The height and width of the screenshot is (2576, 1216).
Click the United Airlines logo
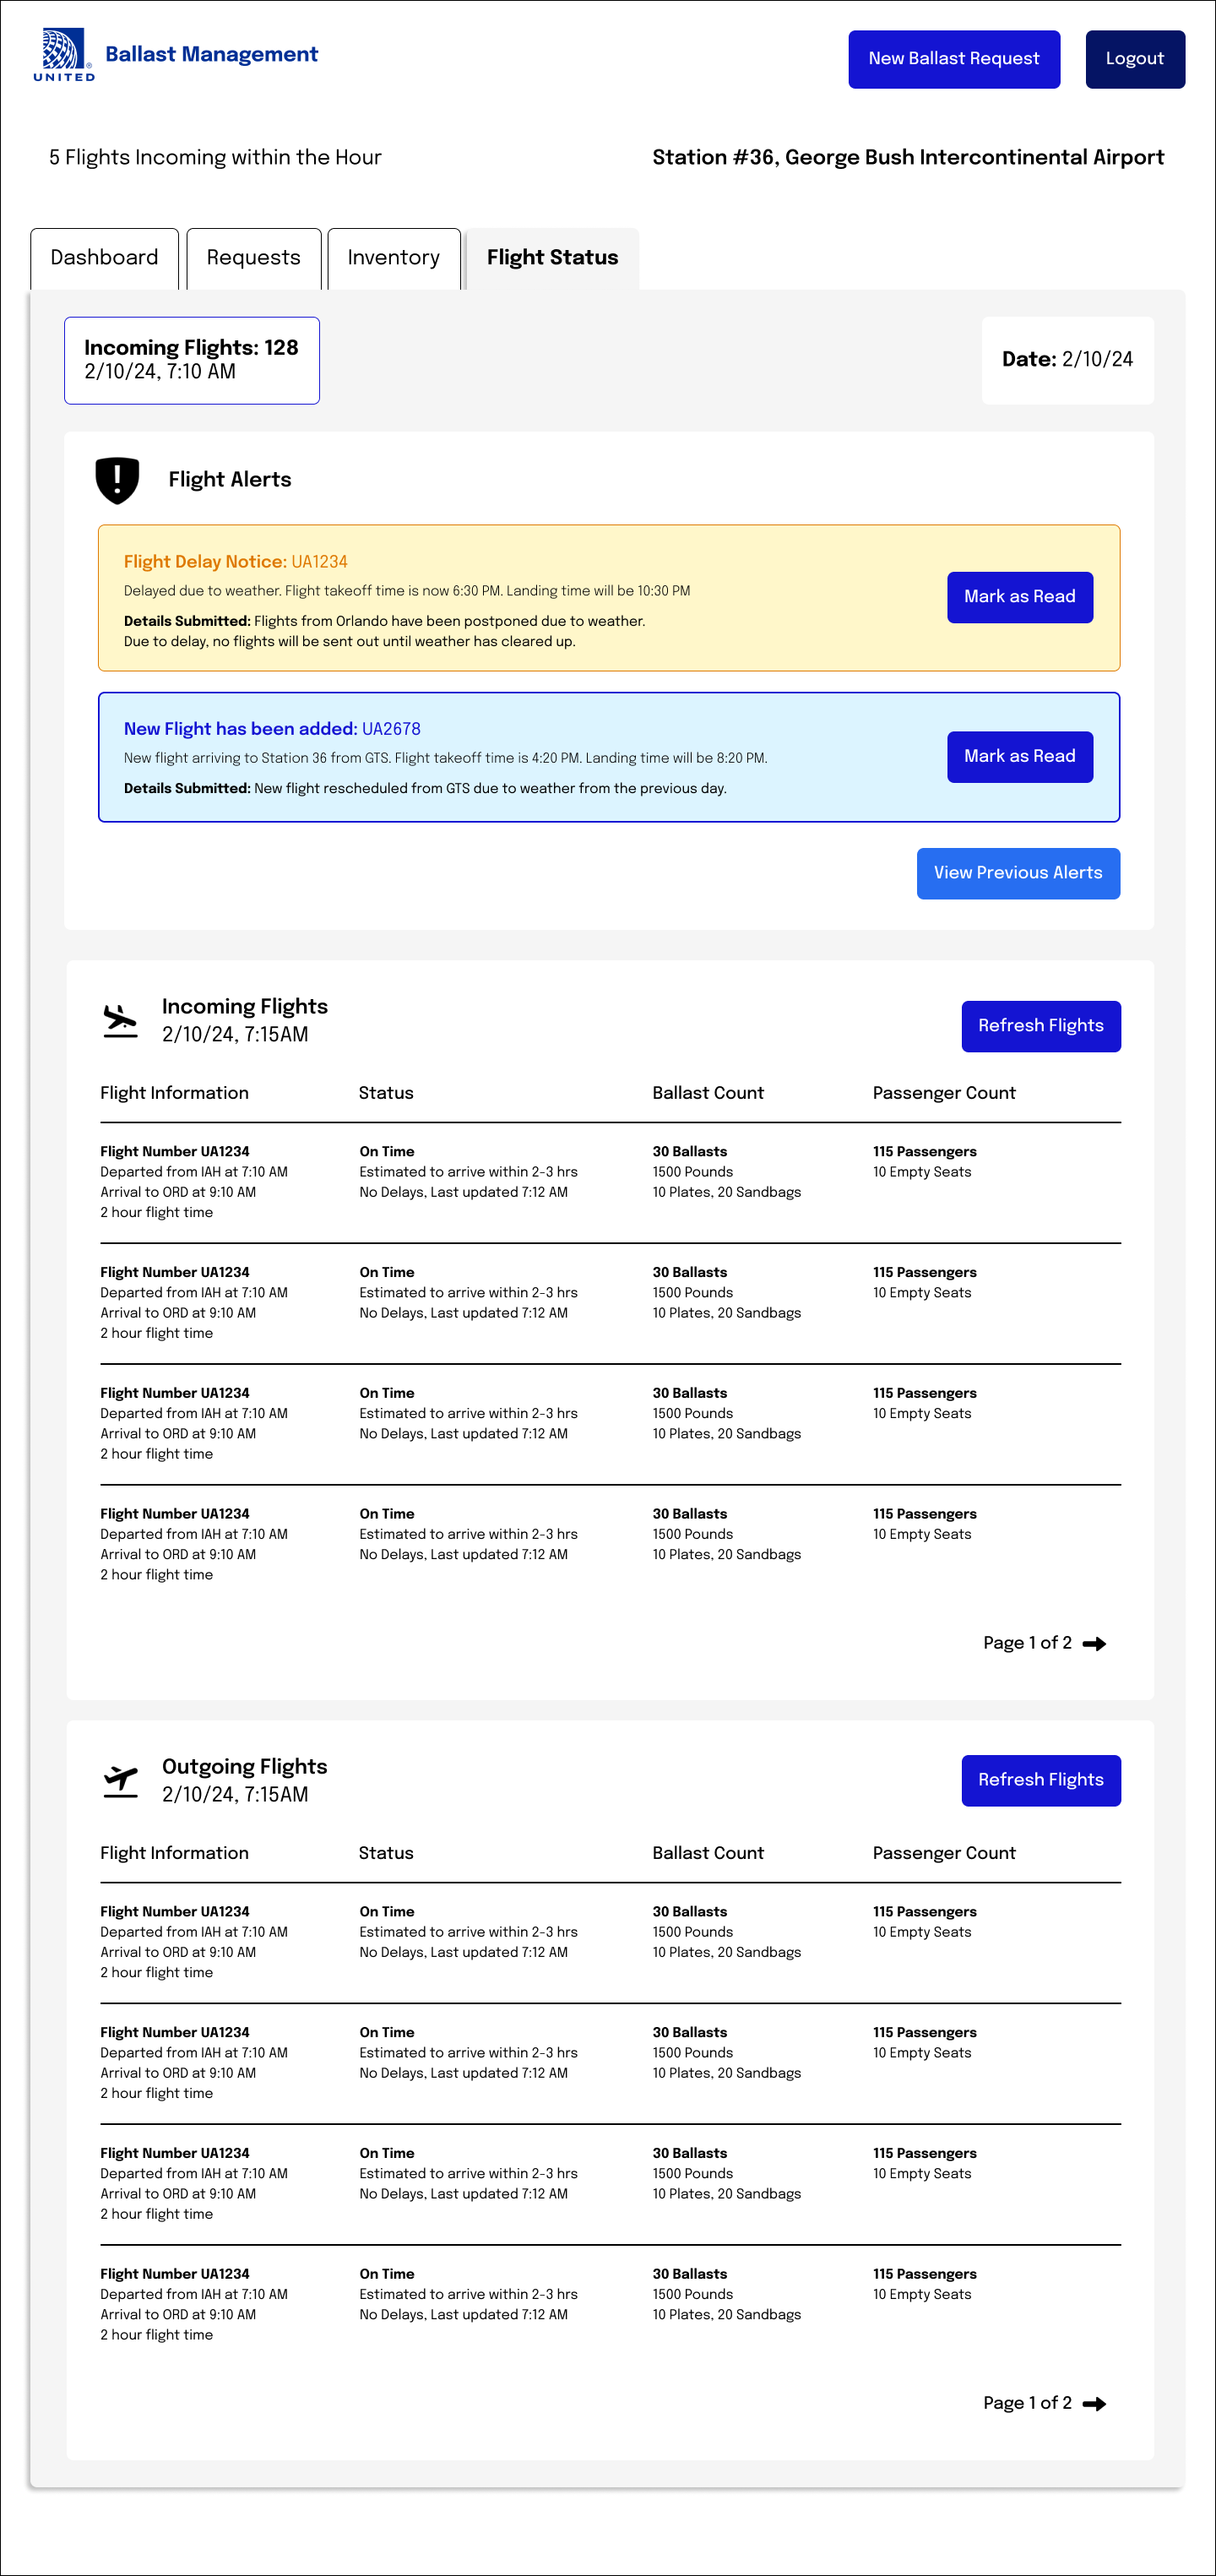click(x=64, y=55)
